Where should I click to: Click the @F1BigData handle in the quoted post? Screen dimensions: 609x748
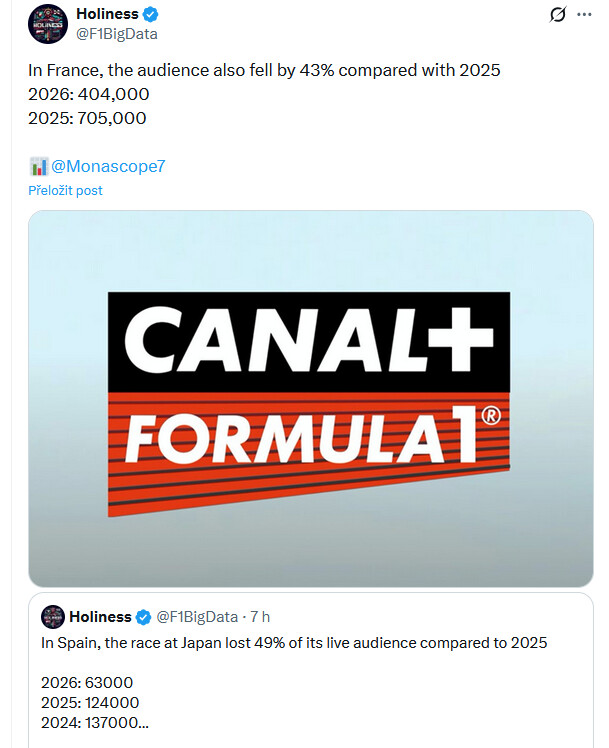[200, 616]
